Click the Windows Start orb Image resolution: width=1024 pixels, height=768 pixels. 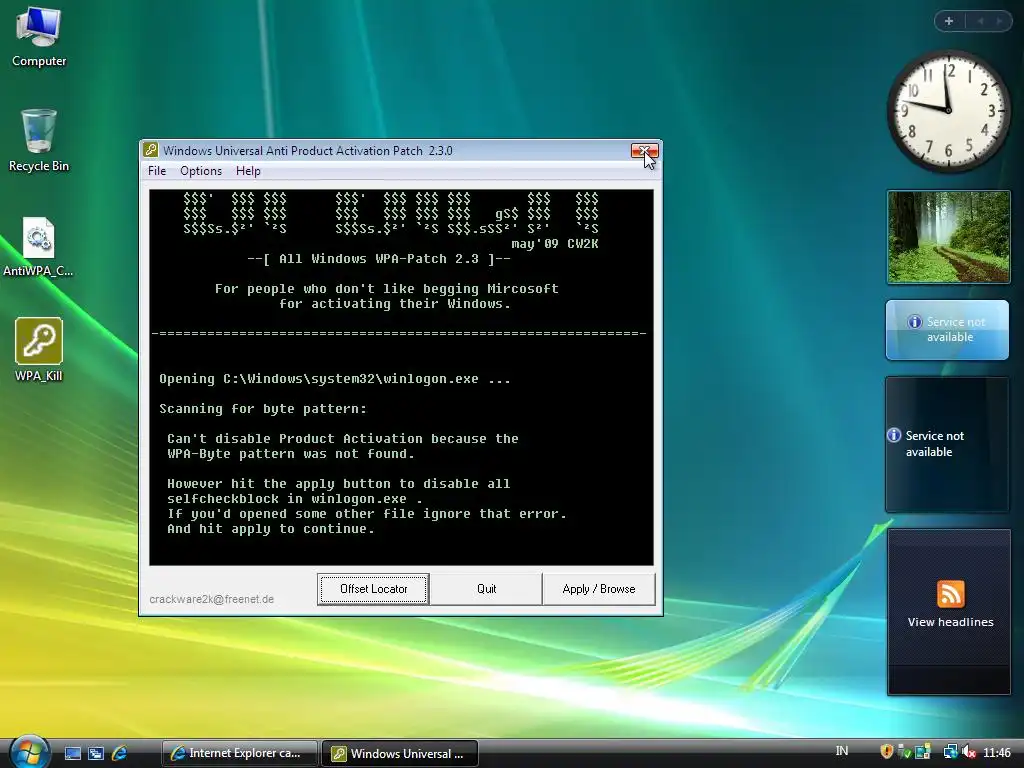tap(29, 753)
